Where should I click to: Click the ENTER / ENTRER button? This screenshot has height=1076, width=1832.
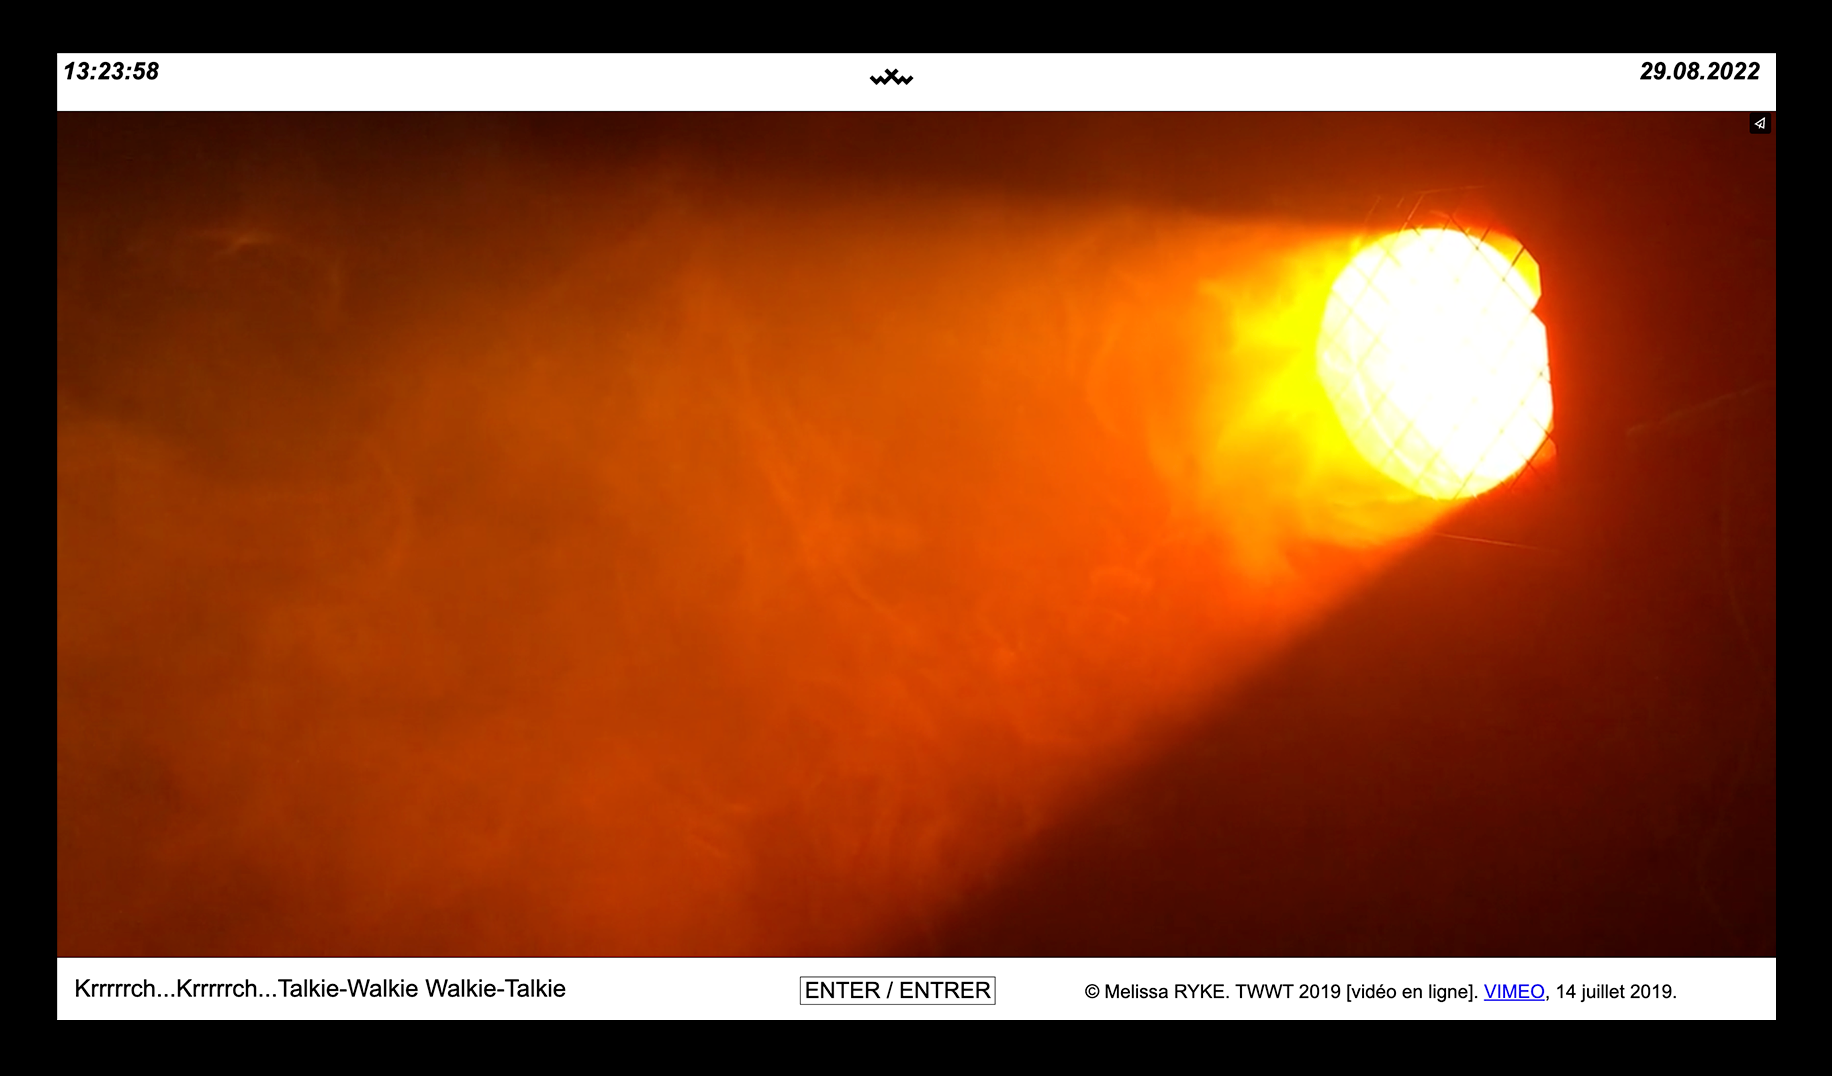[897, 990]
